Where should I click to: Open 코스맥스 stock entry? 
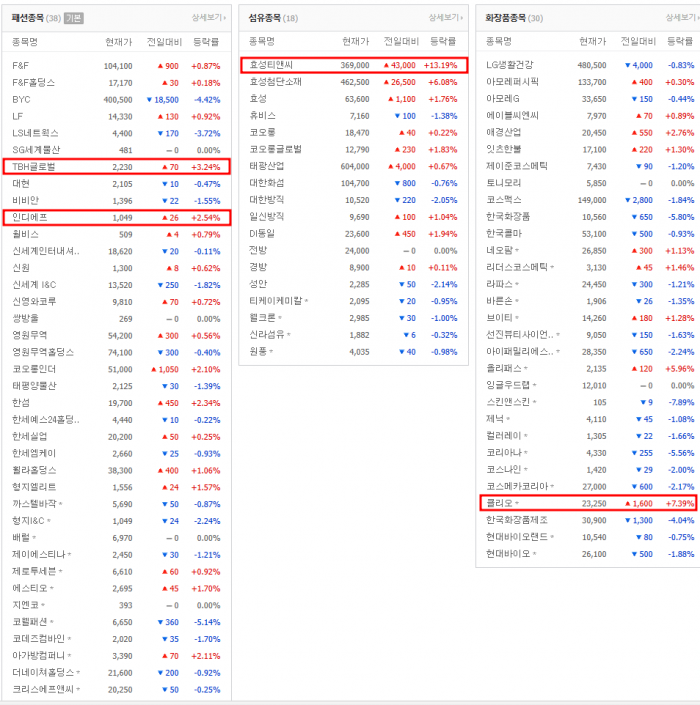point(504,200)
